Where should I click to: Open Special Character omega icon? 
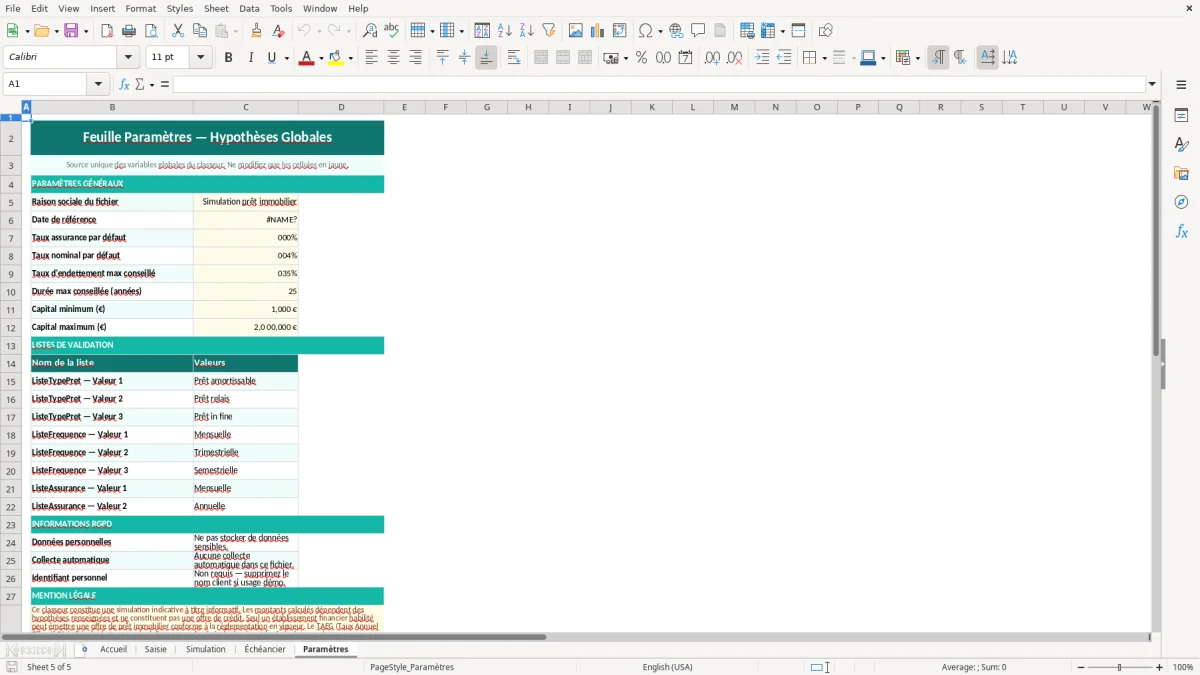[x=646, y=31]
